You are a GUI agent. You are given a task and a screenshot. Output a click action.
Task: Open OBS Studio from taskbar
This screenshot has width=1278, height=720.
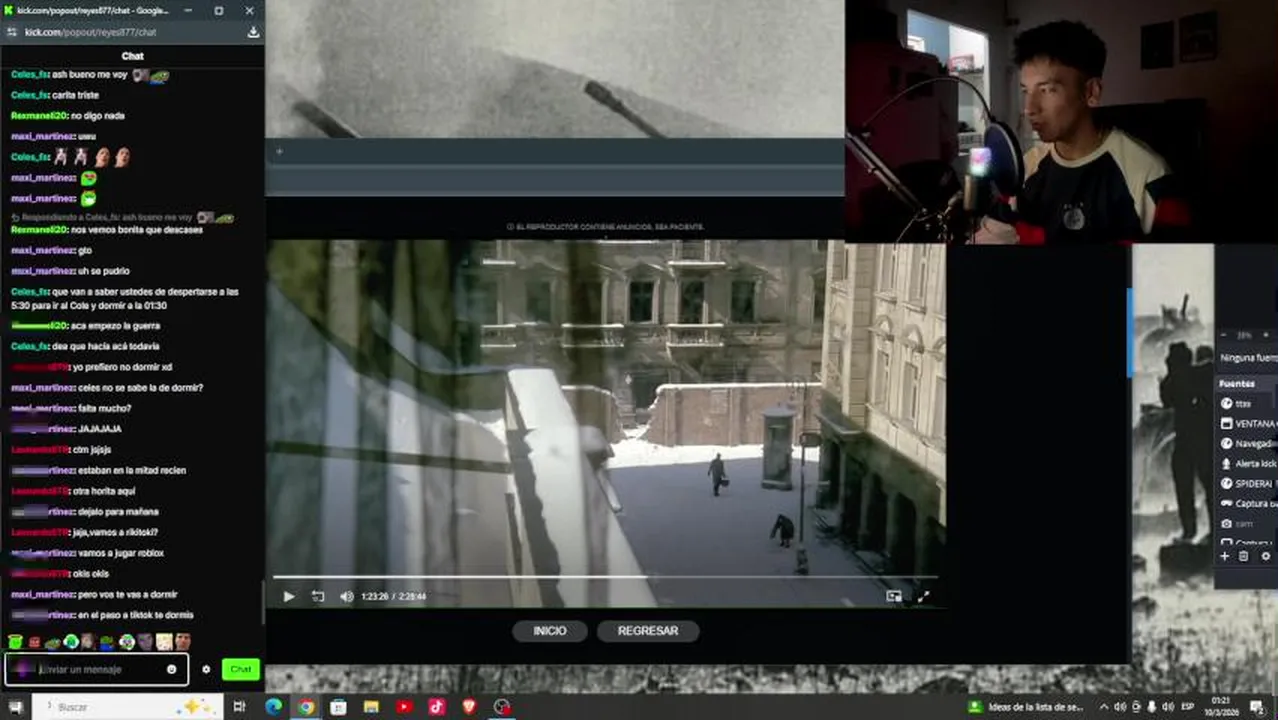[x=502, y=707]
